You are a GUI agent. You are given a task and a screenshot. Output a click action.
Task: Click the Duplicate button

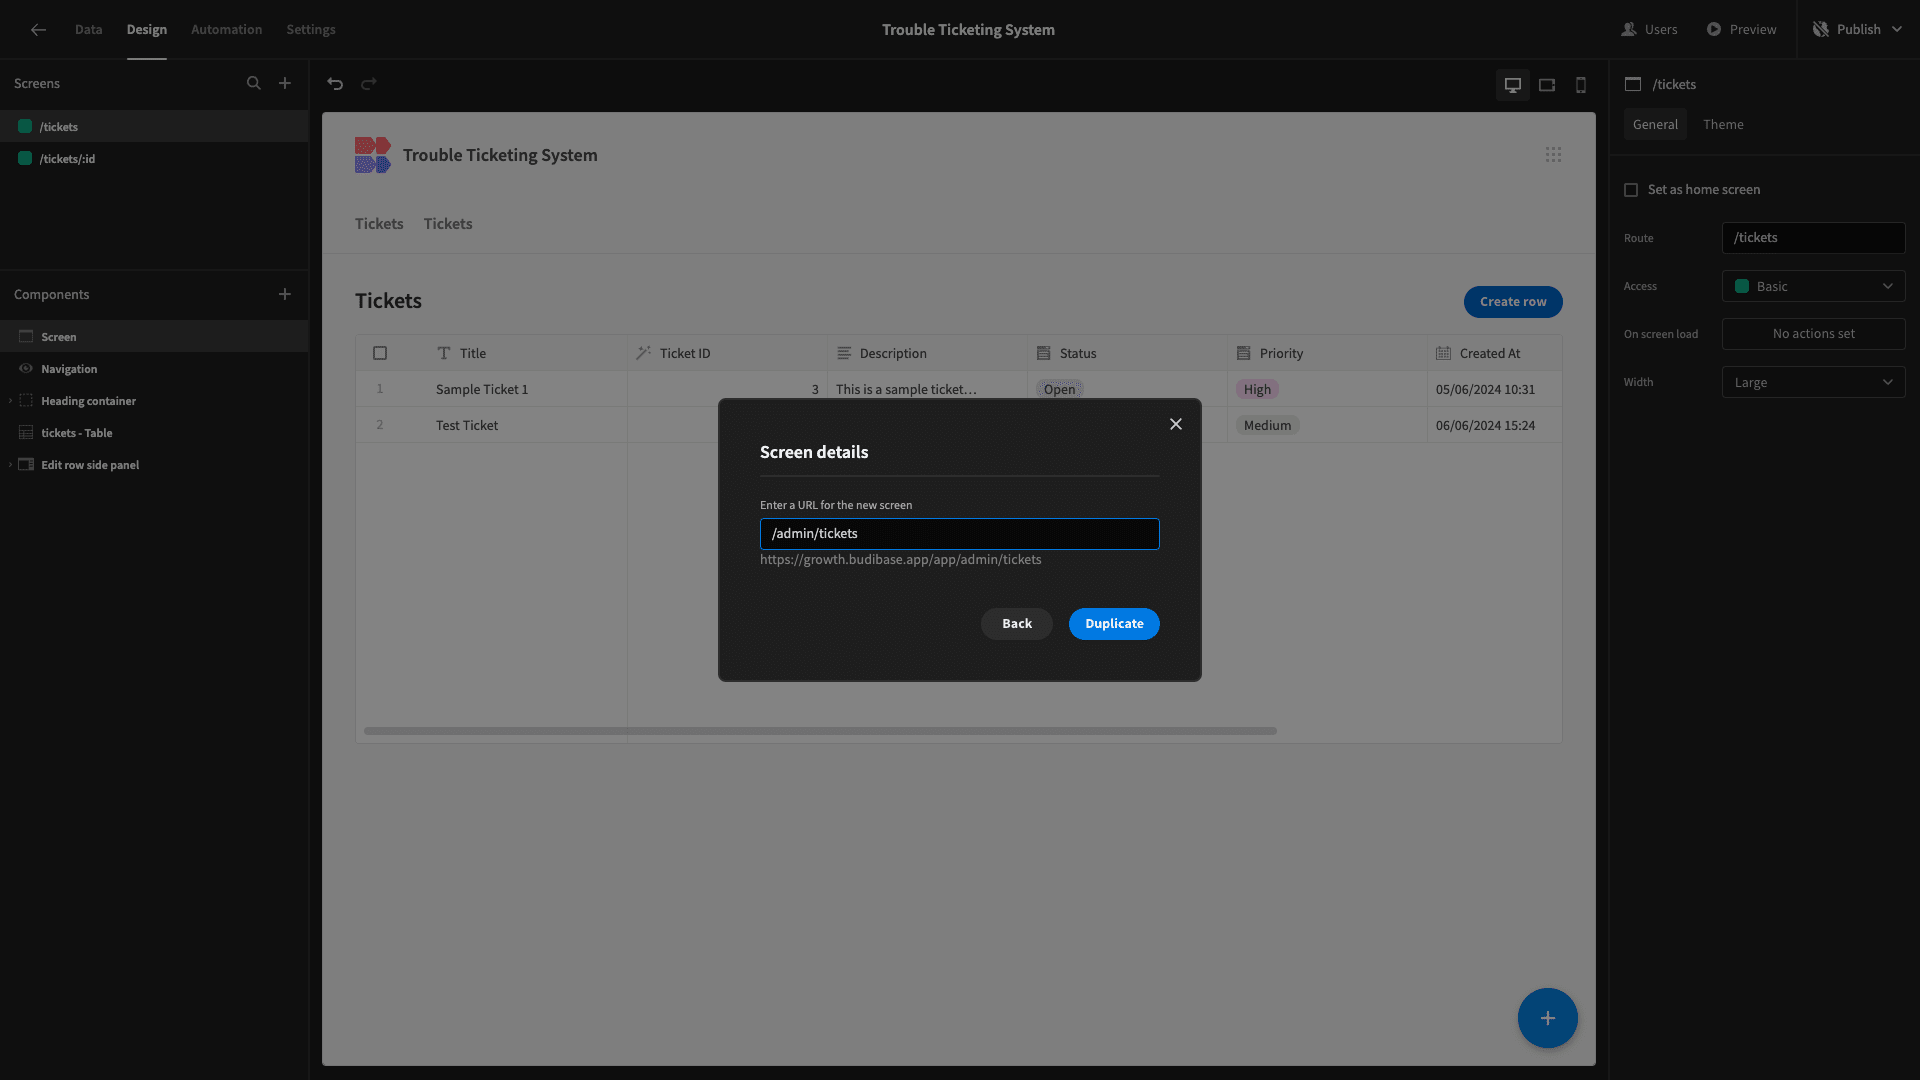coord(1114,624)
